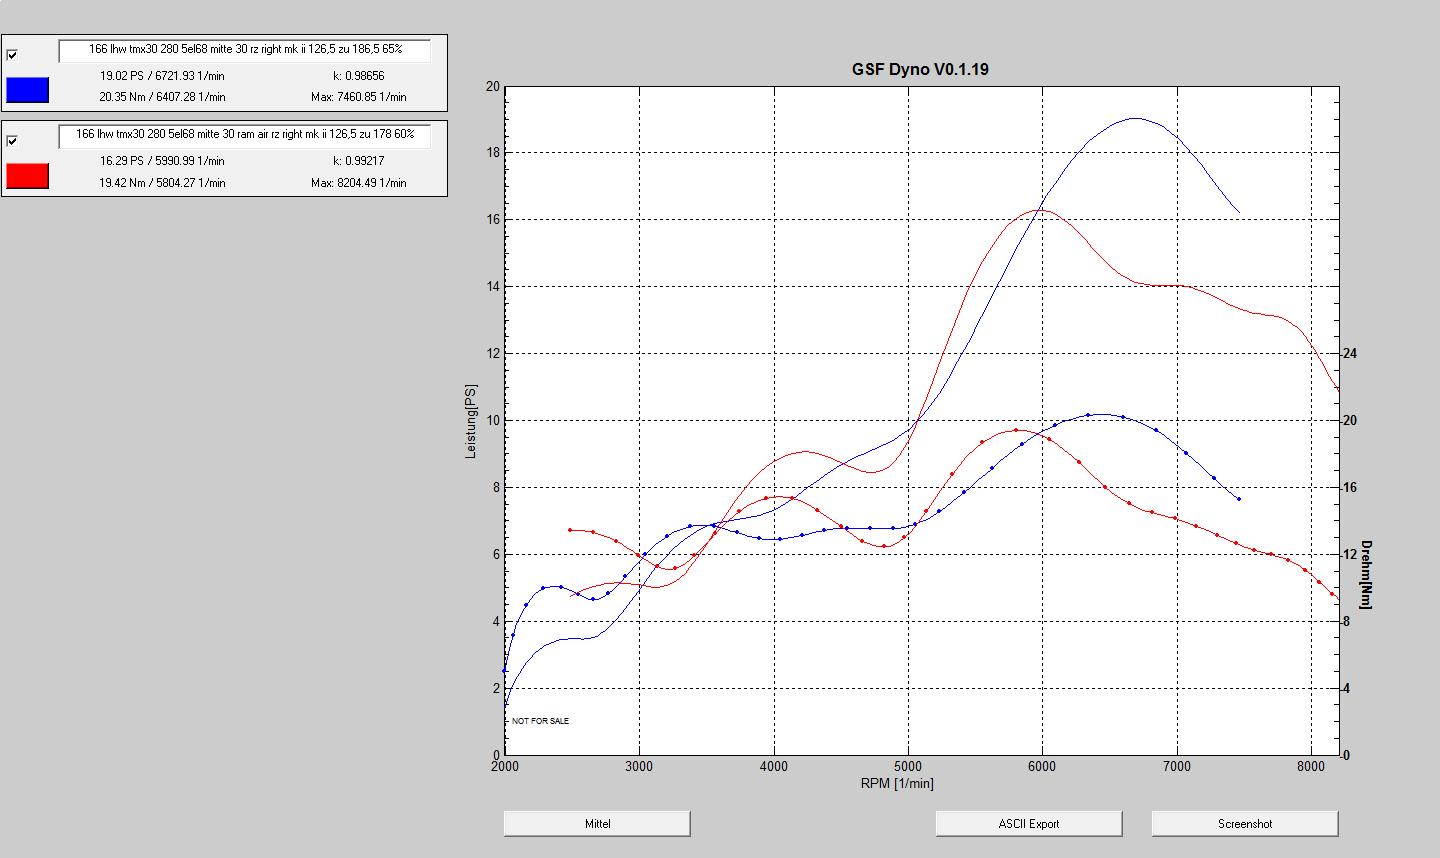The image size is (1440, 858).
Task: Click the k: 0.98656 correction value
Action: point(358,76)
